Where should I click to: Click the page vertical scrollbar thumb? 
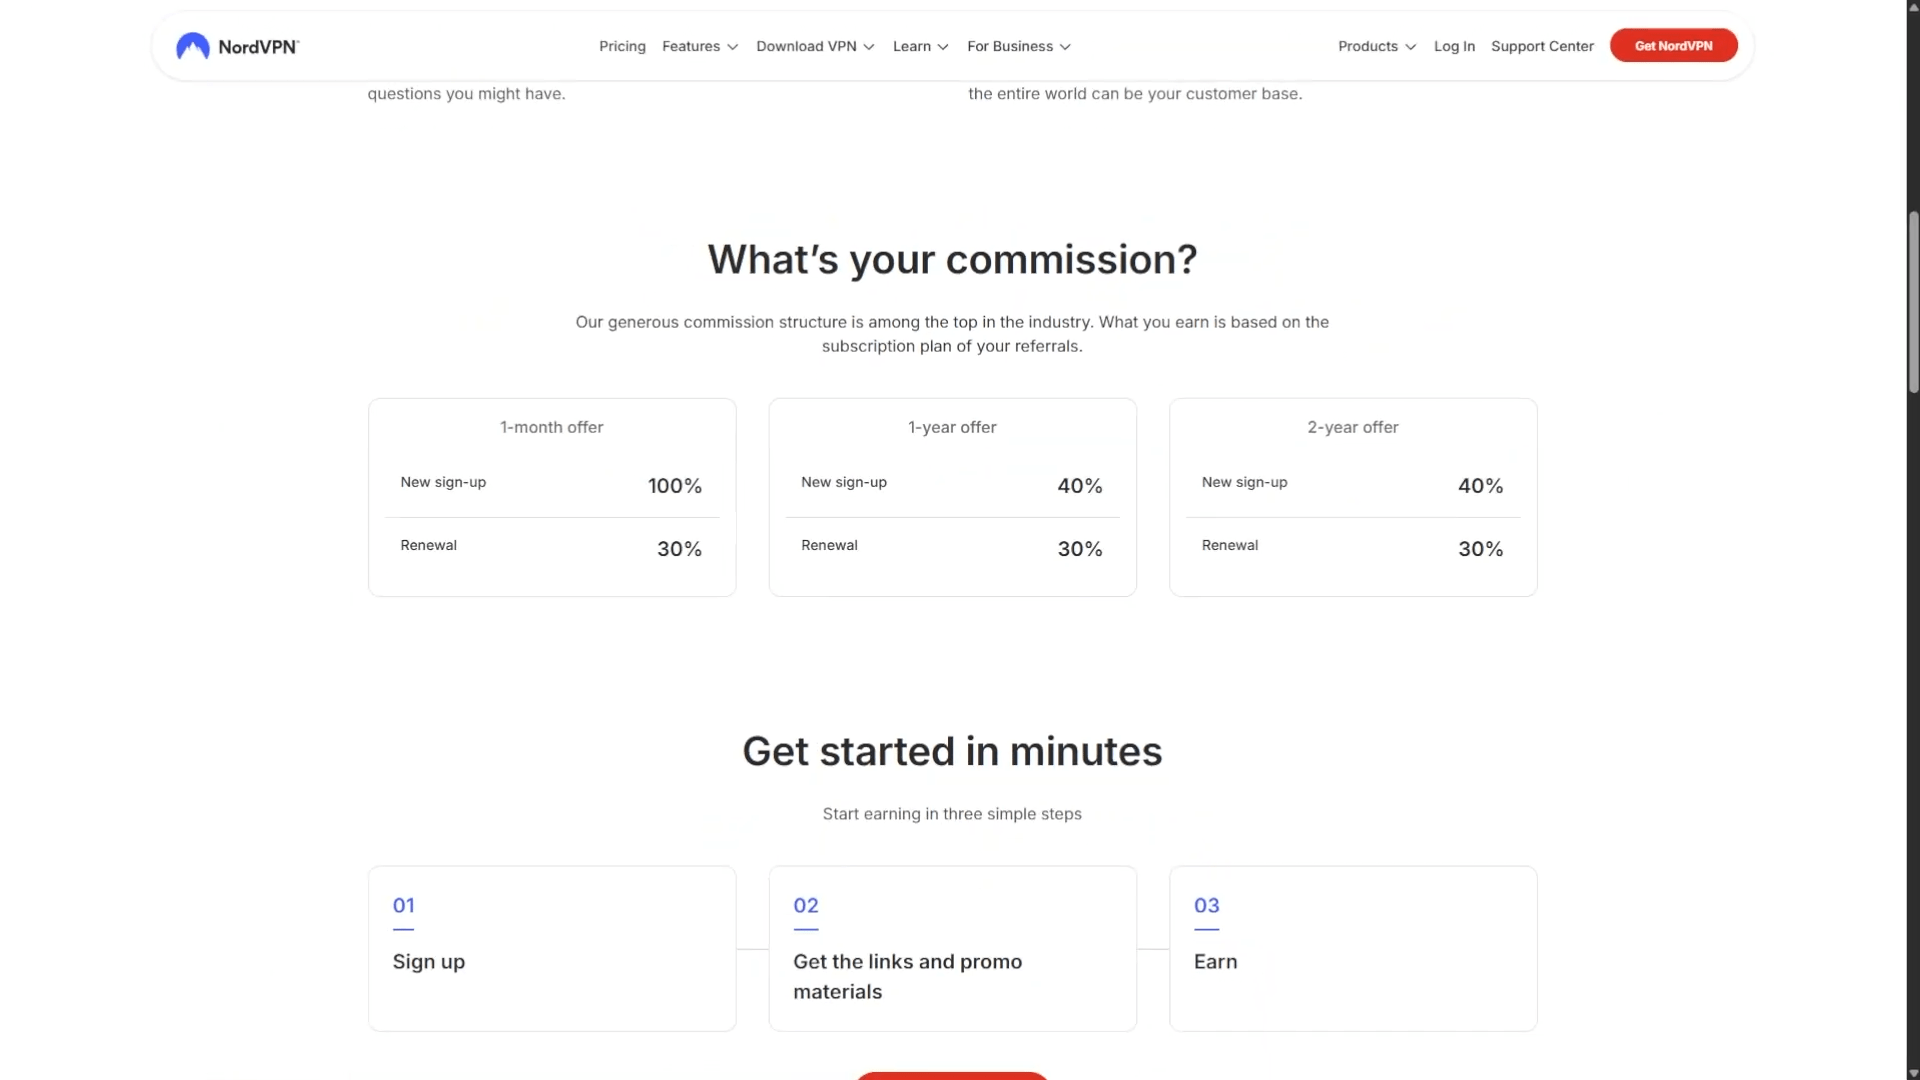[x=1913, y=300]
